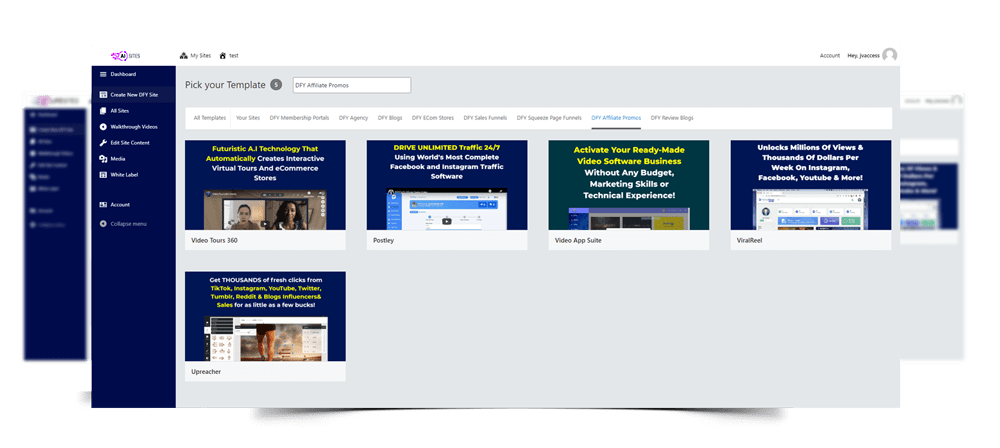The height and width of the screenshot is (448, 1000).
Task: Click the Video Tours 360 title text
Action: [214, 241]
